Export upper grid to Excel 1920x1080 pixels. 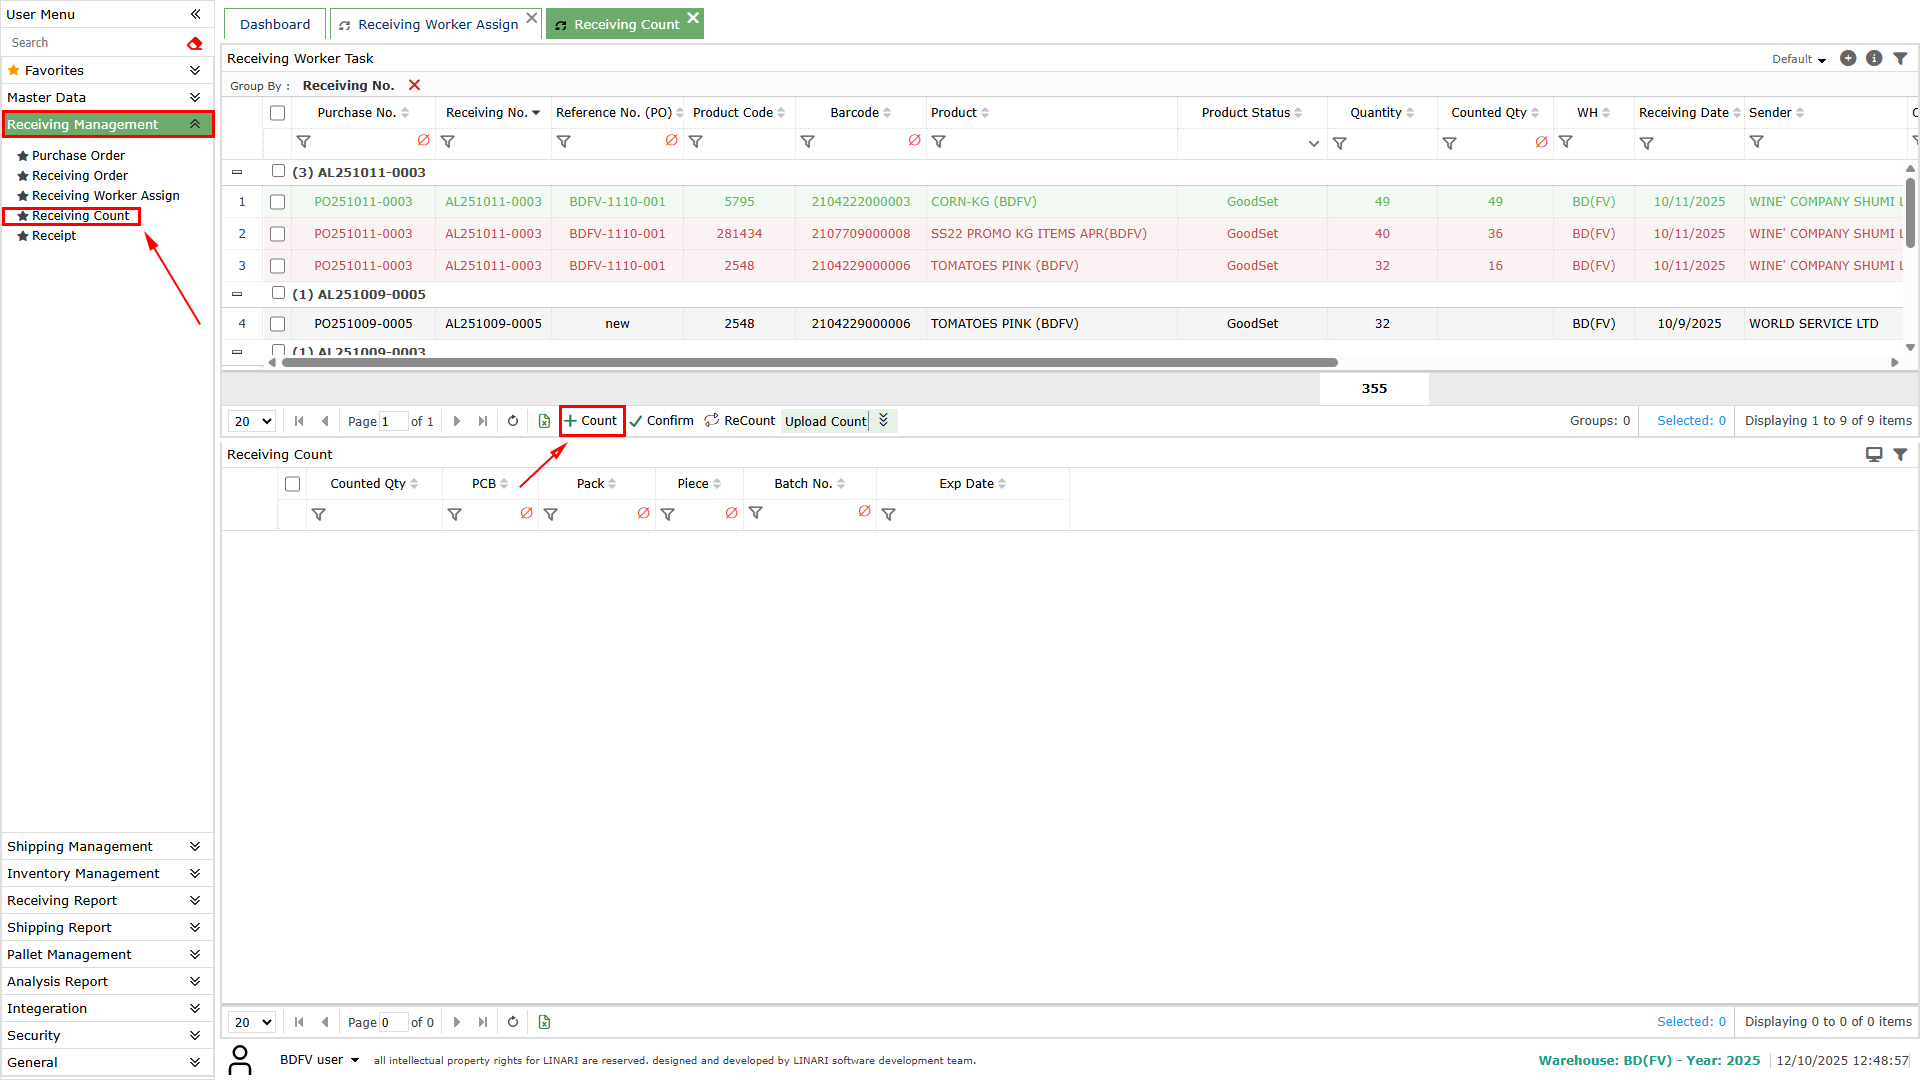(x=544, y=421)
